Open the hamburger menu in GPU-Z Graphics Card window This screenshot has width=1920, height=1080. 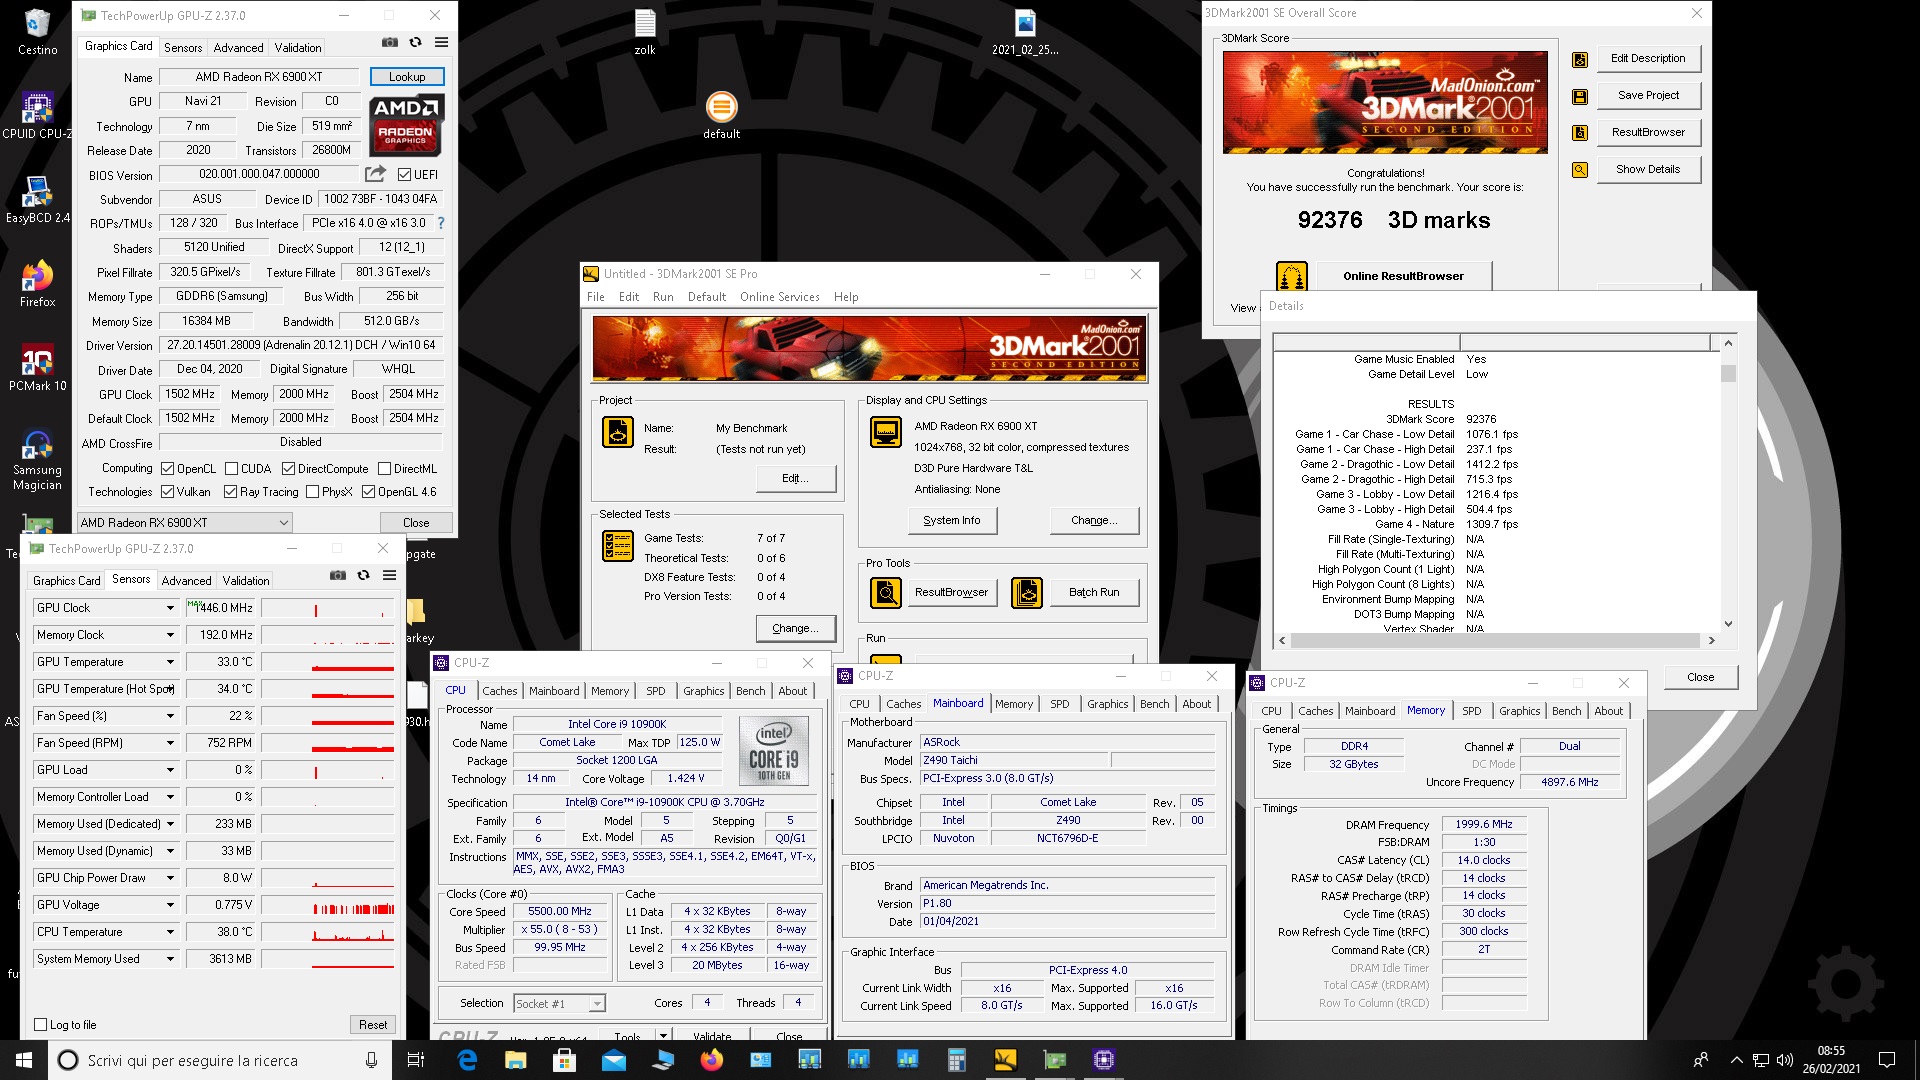[441, 43]
